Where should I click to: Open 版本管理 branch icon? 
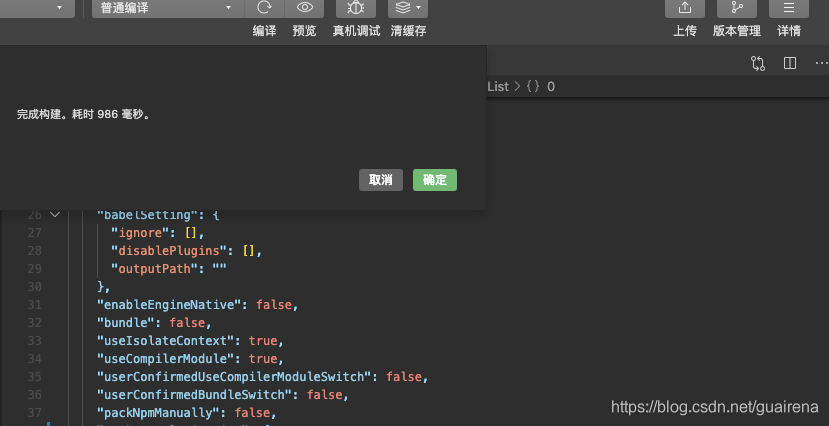pyautogui.click(x=736, y=7)
